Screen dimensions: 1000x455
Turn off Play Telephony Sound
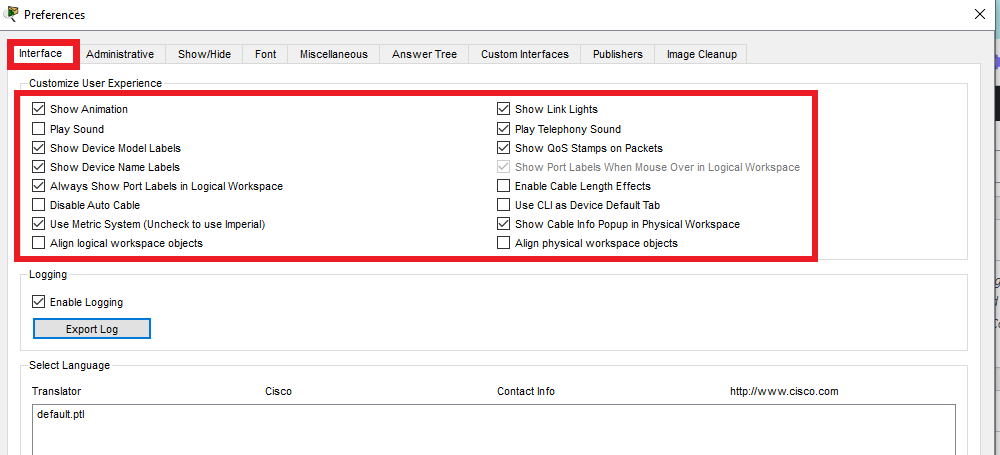pyautogui.click(x=504, y=129)
